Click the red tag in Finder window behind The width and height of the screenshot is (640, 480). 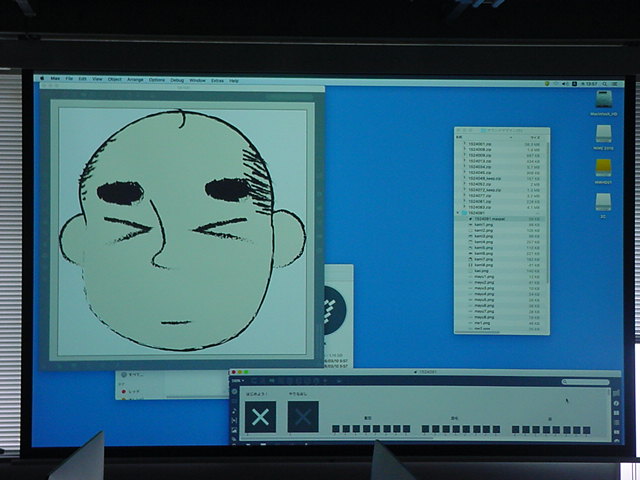(124, 391)
